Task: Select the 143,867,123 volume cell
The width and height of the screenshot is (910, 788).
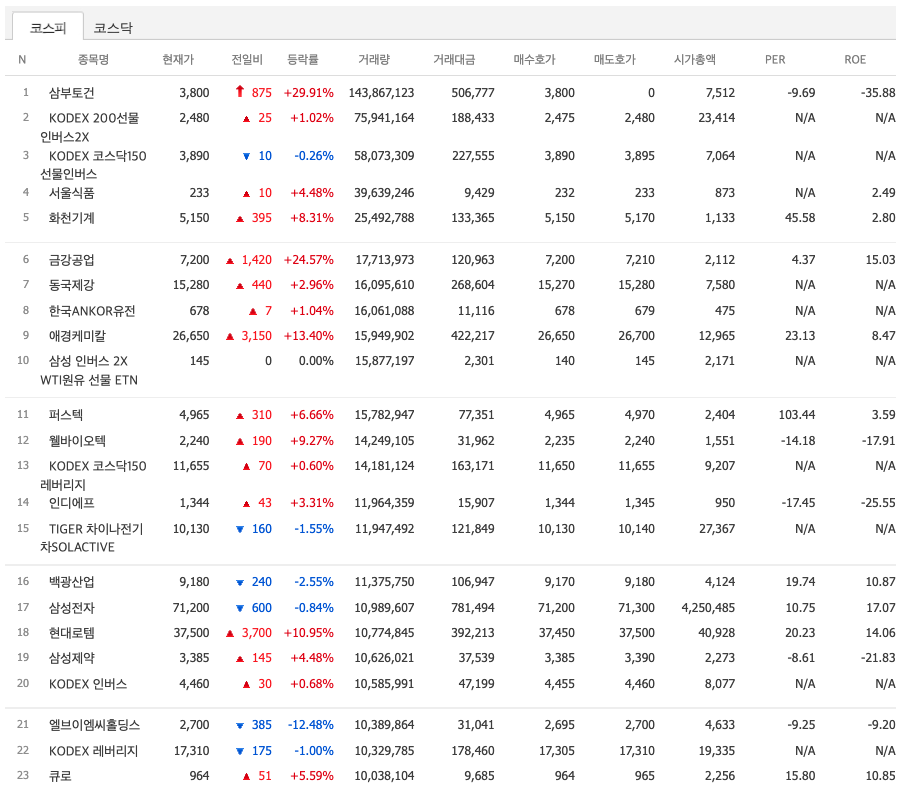Action: 381,93
